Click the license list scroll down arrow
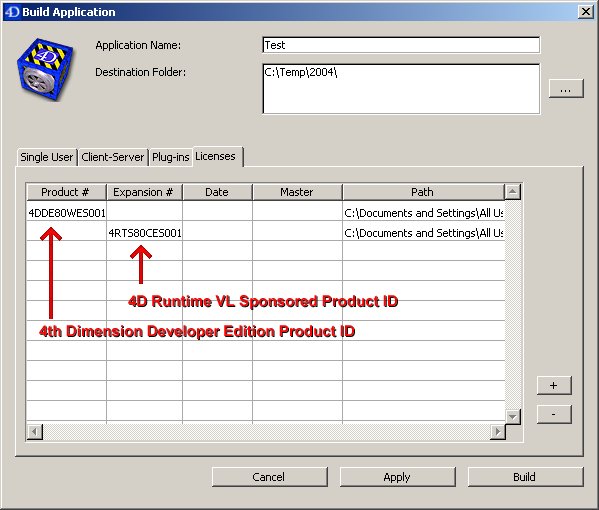Image resolution: width=599 pixels, height=510 pixels. point(513,416)
